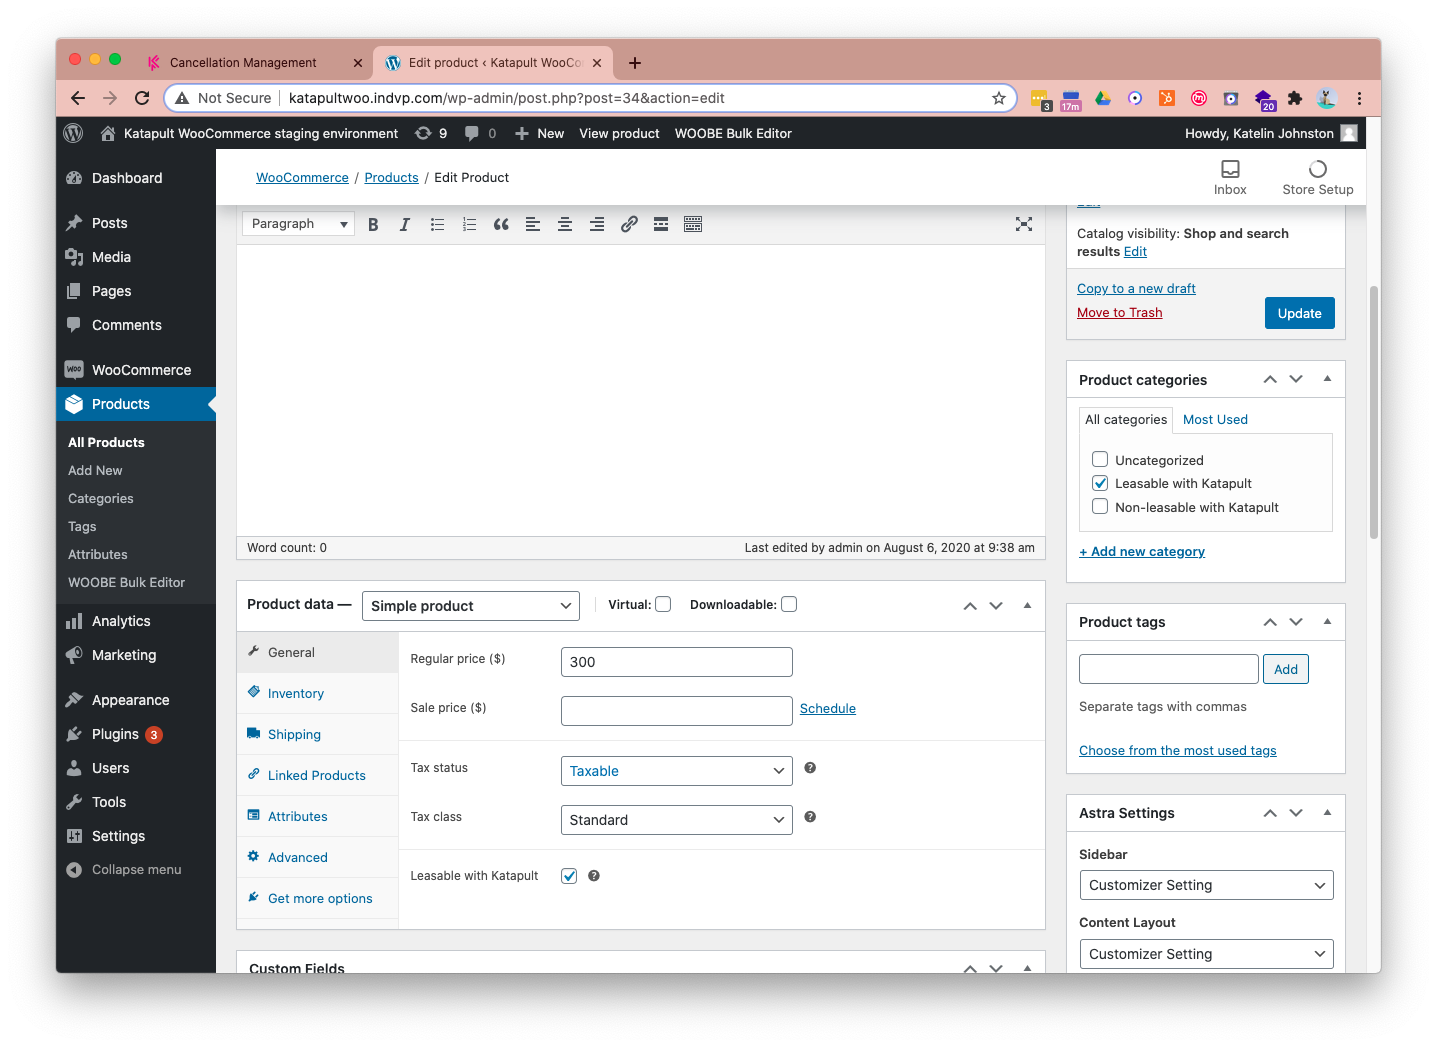Apply italic formatting in editor toolbar

click(405, 224)
